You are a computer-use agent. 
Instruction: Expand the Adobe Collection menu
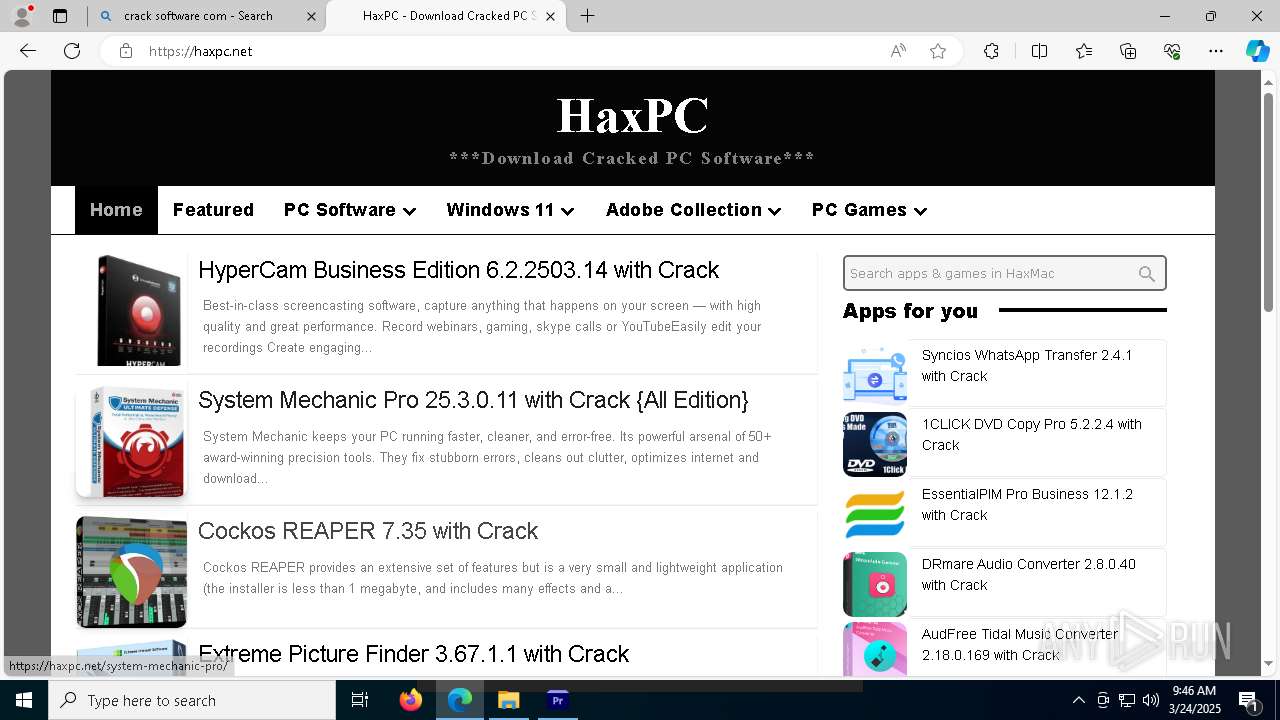coord(693,210)
